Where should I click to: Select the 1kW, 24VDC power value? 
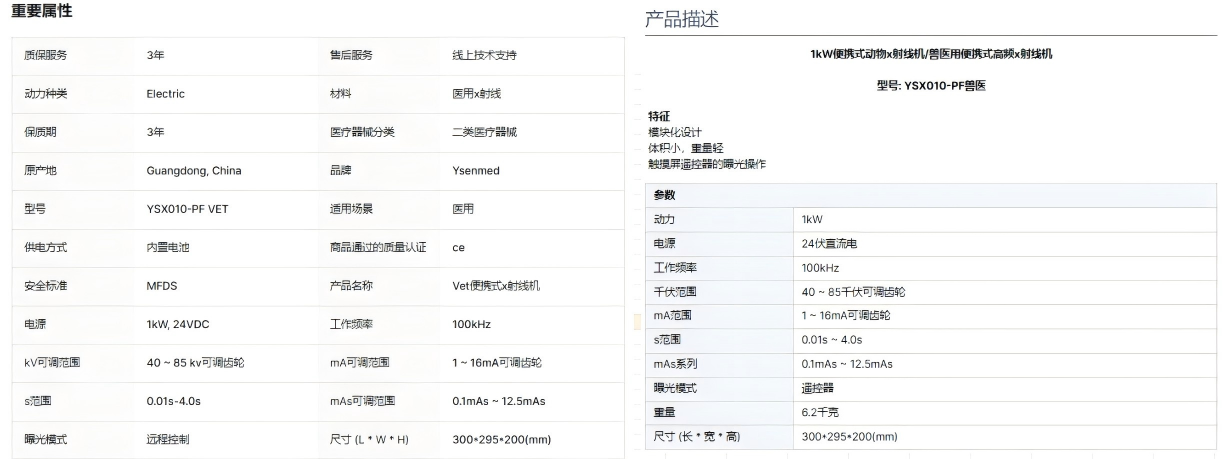pyautogui.click(x=180, y=324)
